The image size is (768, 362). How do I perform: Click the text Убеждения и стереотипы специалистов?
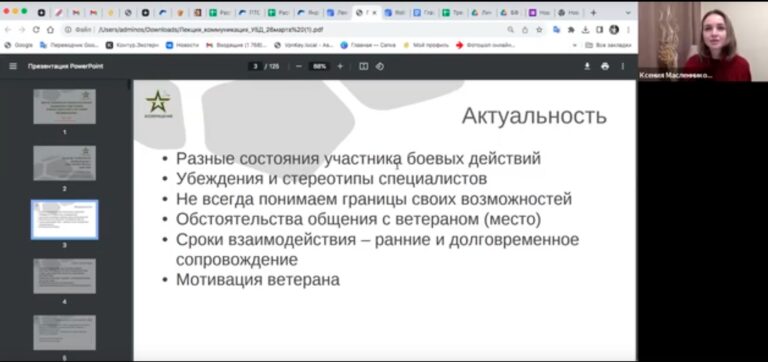point(332,179)
